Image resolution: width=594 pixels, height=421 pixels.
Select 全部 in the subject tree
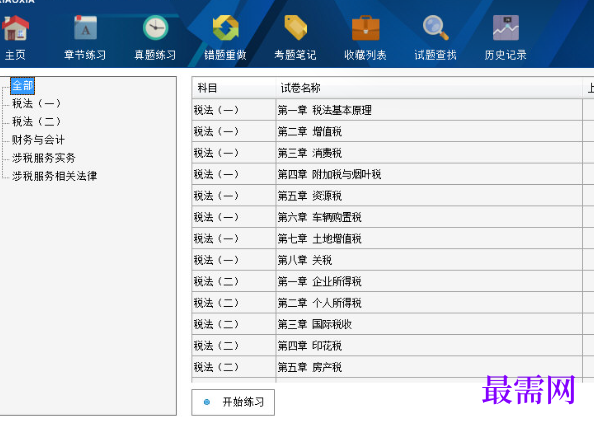22,86
